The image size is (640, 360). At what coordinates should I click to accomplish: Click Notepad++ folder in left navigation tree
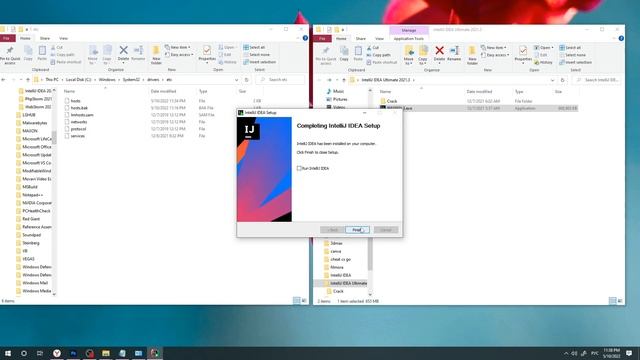point(33,195)
